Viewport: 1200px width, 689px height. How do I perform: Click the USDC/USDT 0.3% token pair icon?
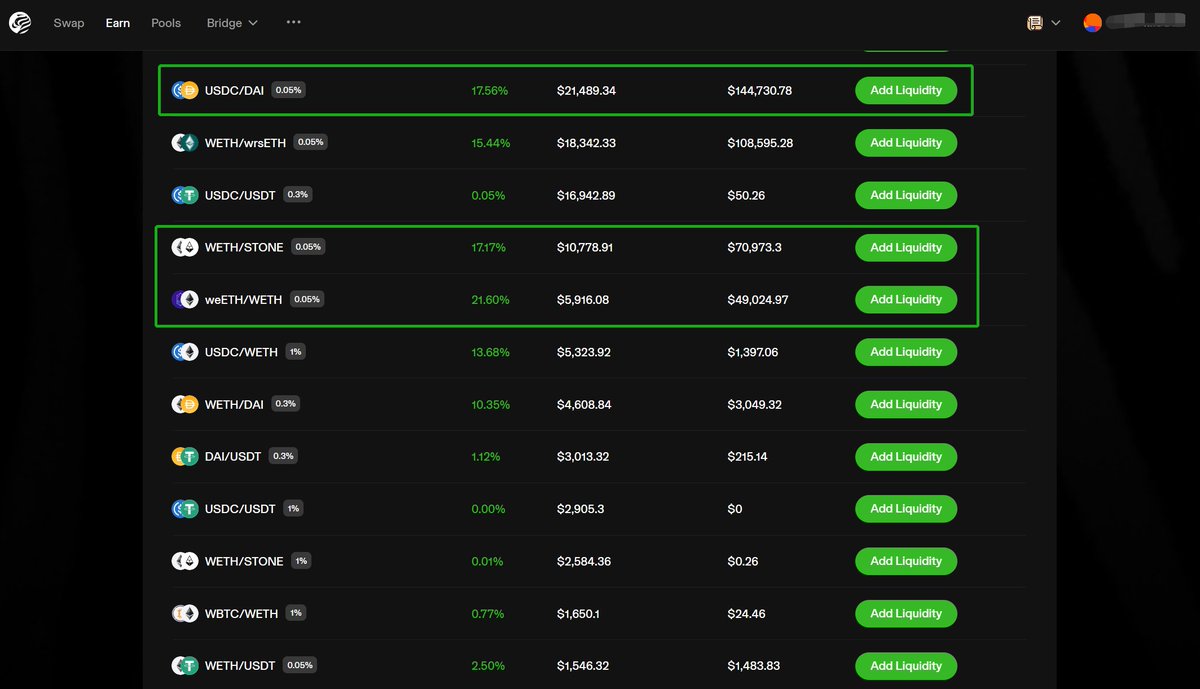pos(185,195)
